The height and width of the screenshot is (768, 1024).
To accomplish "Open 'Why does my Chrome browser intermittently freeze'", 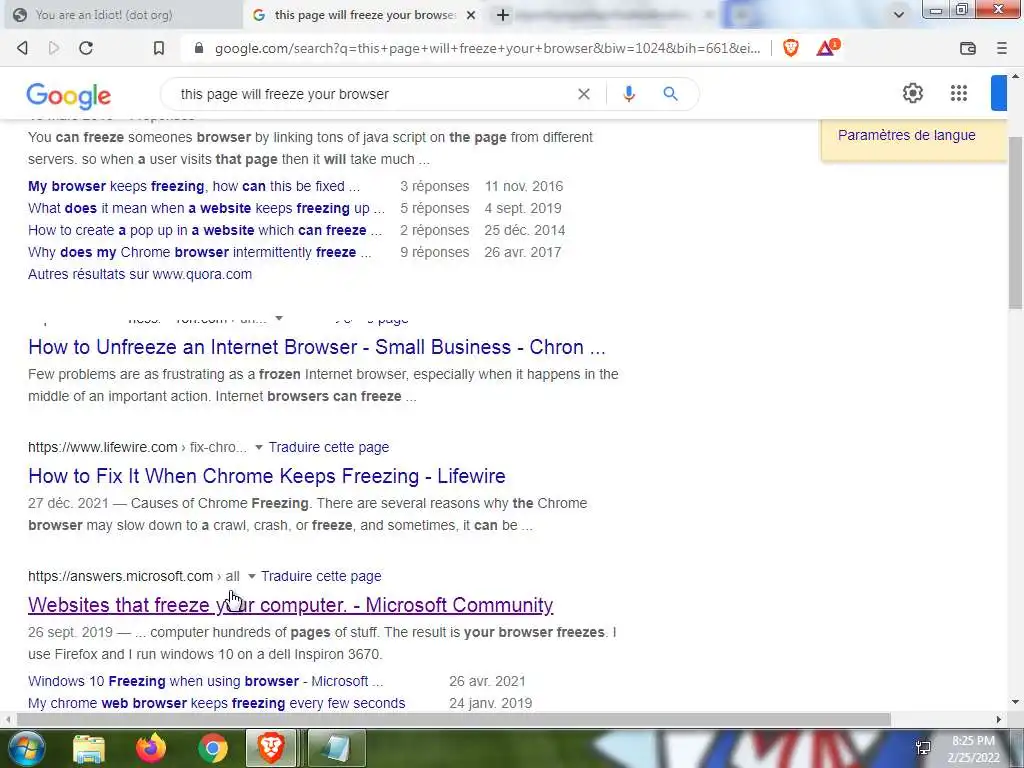I will pyautogui.click(x=200, y=252).
